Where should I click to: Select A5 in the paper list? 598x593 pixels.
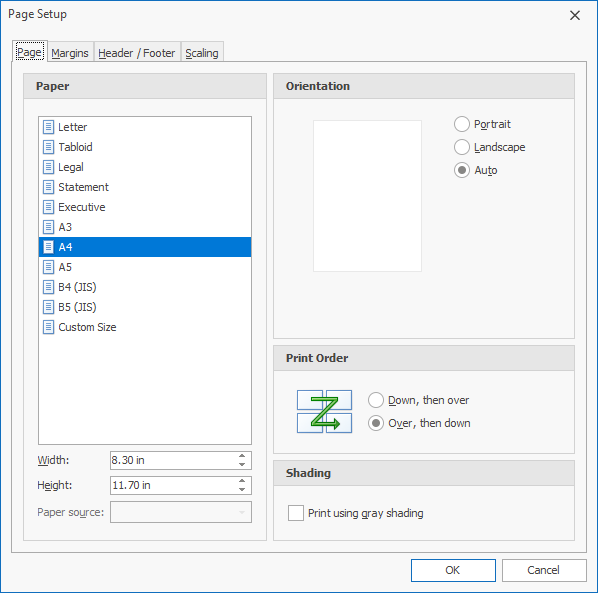click(145, 267)
